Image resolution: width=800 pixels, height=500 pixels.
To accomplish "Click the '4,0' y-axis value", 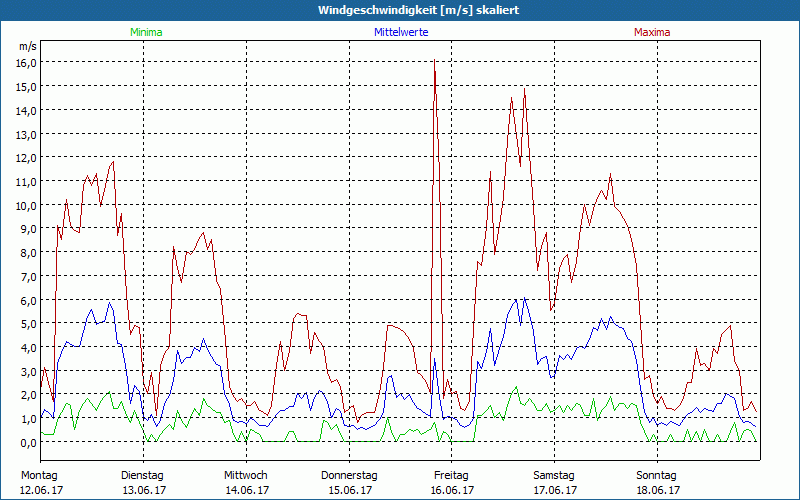I will pos(29,347).
